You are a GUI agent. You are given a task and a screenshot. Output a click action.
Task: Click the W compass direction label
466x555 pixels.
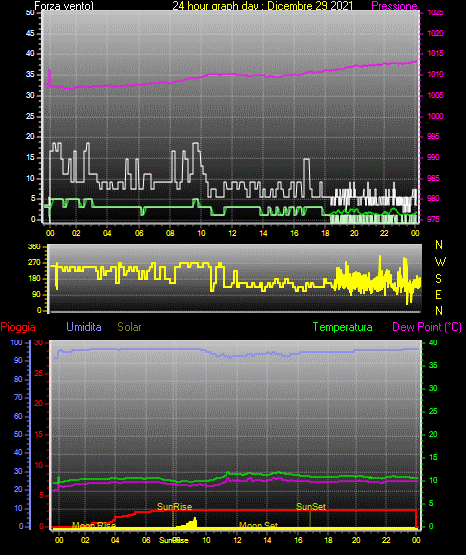[440, 262]
